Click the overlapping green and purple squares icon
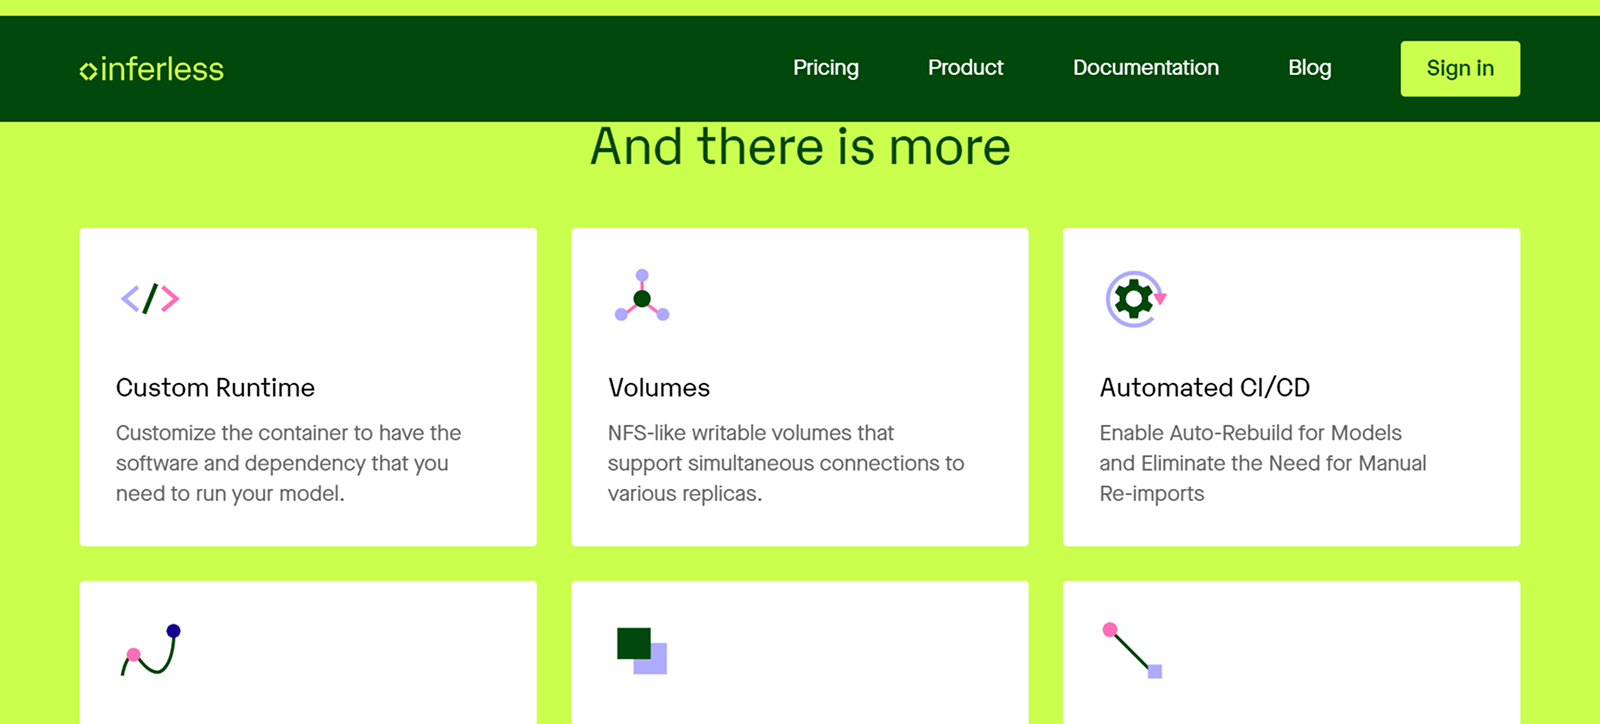This screenshot has height=724, width=1600. [x=642, y=651]
